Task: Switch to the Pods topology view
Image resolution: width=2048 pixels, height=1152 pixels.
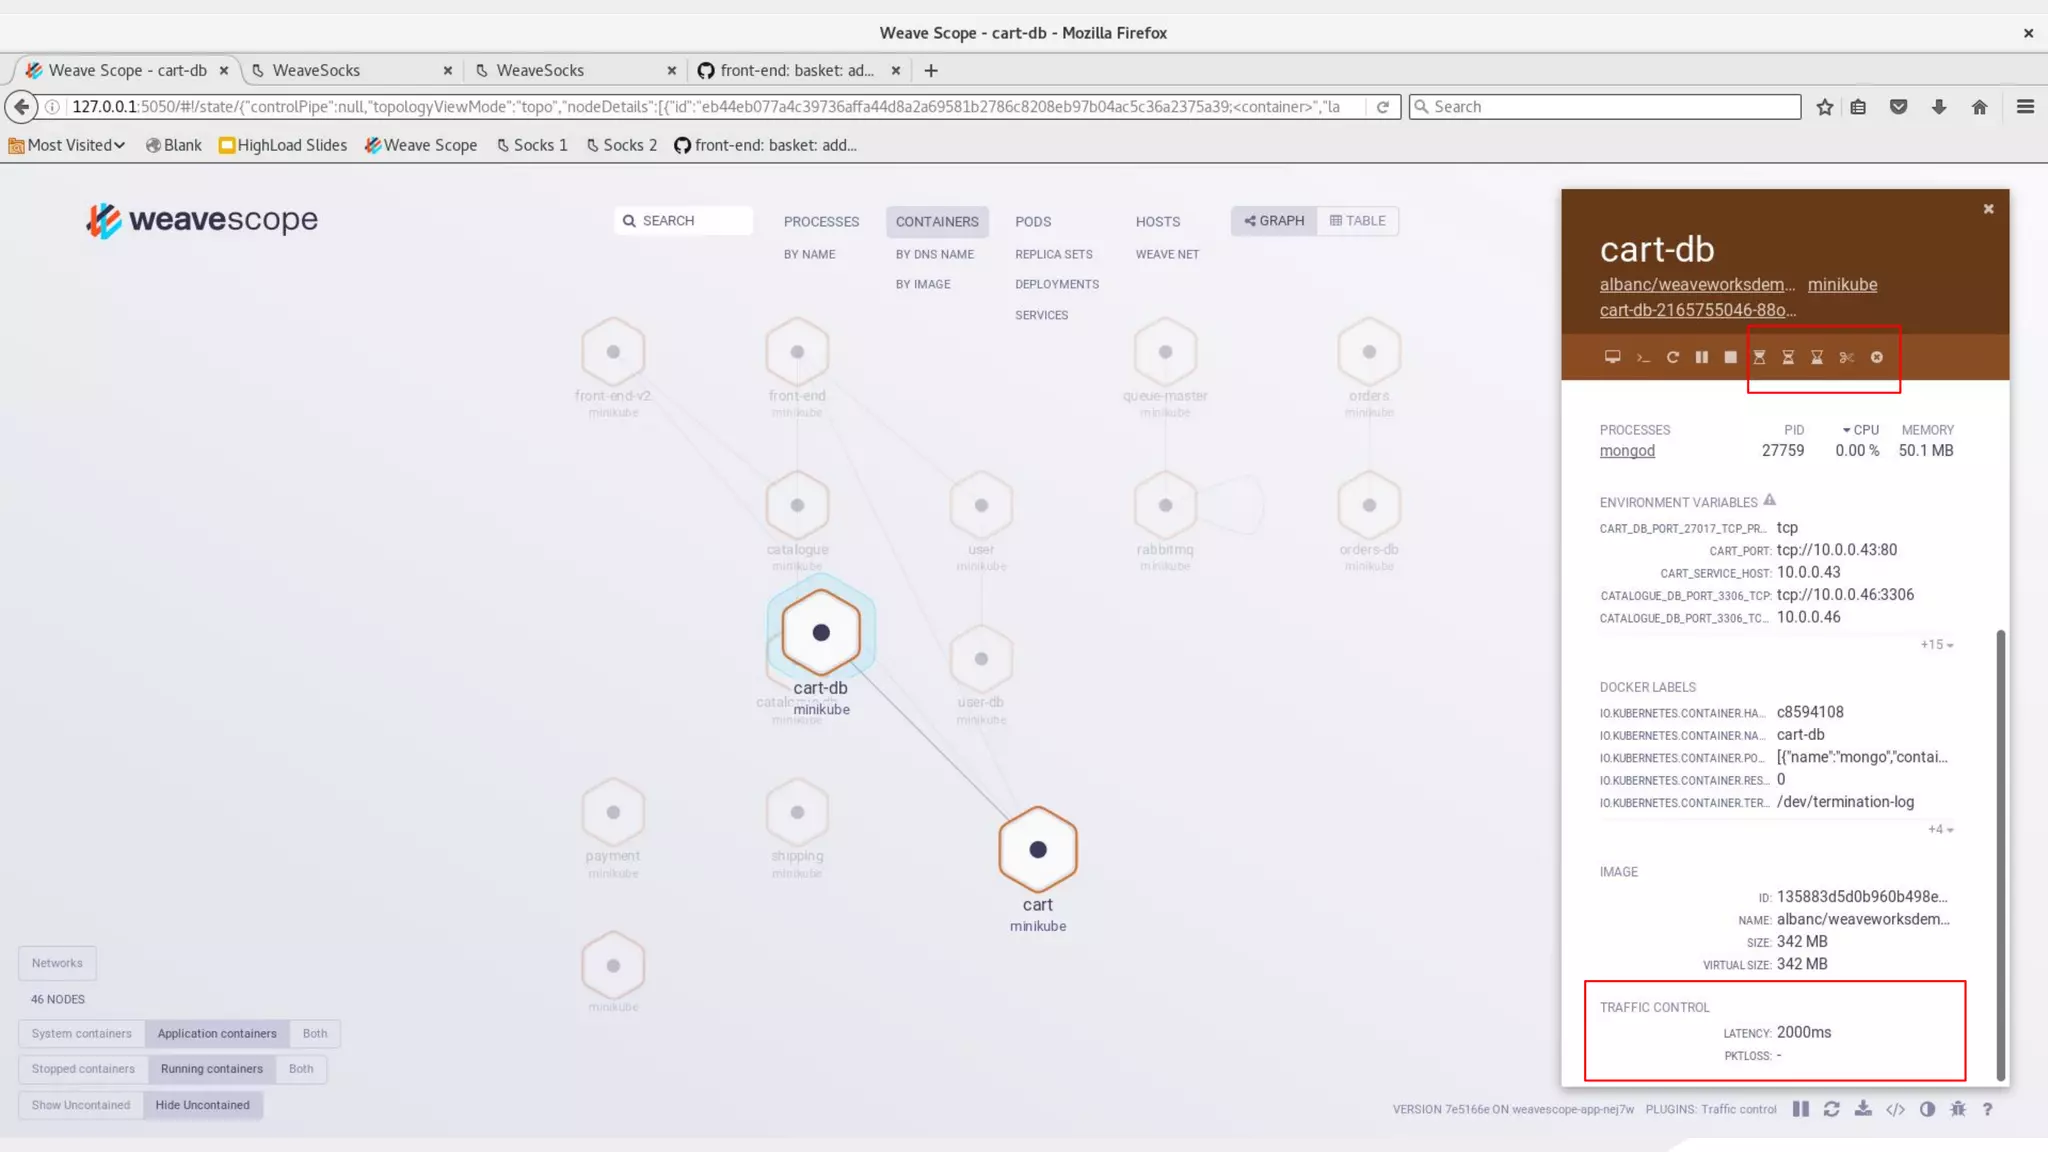Action: click(x=1032, y=221)
